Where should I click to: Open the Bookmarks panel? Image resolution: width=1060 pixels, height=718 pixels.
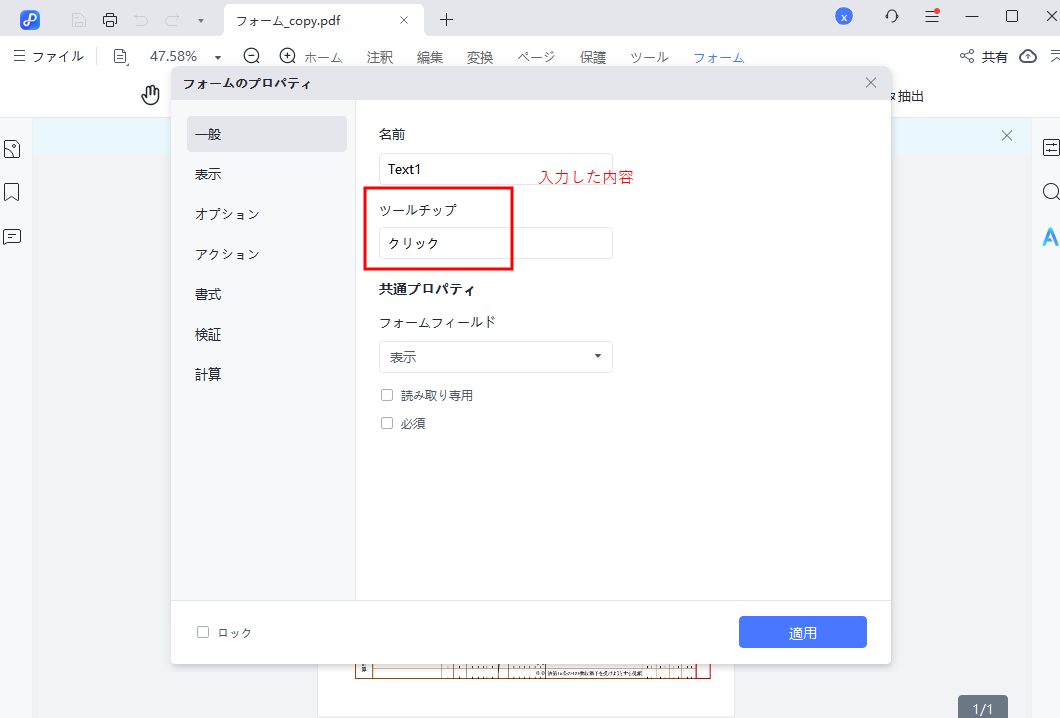click(x=11, y=192)
